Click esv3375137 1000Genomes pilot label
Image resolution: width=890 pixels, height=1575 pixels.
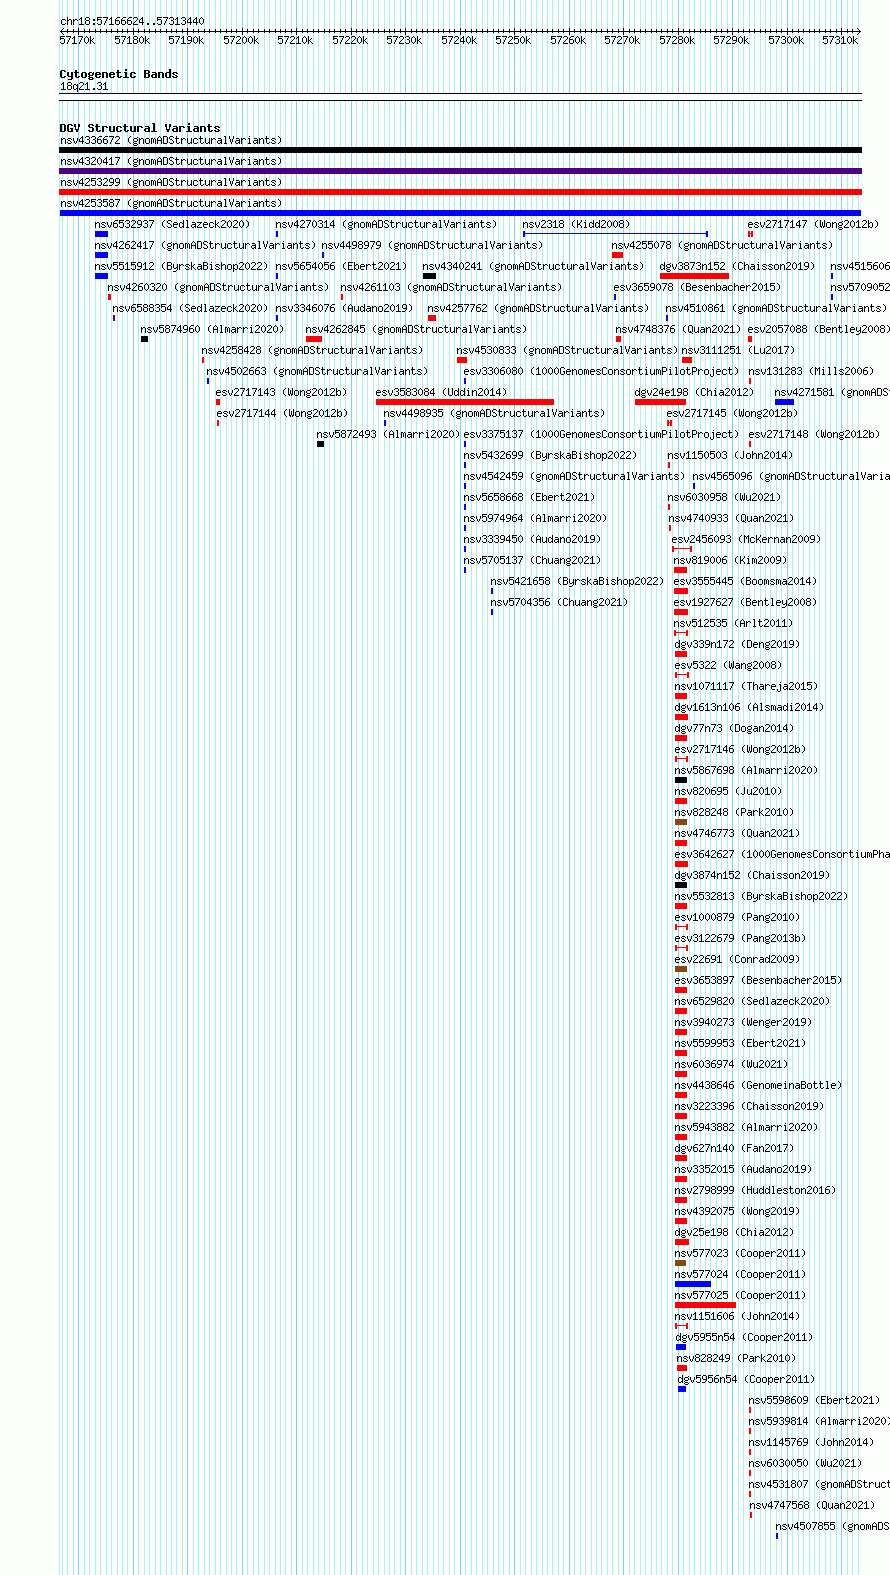[x=601, y=434]
